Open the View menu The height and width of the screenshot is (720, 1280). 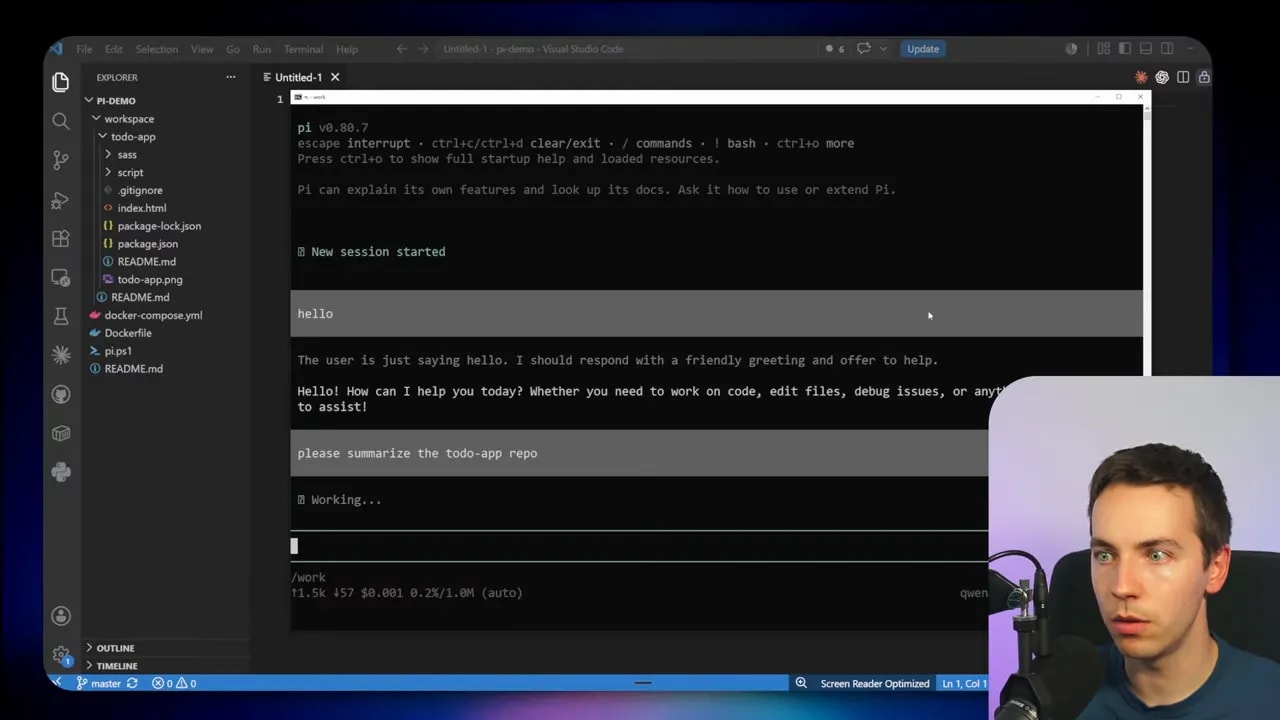click(x=202, y=49)
